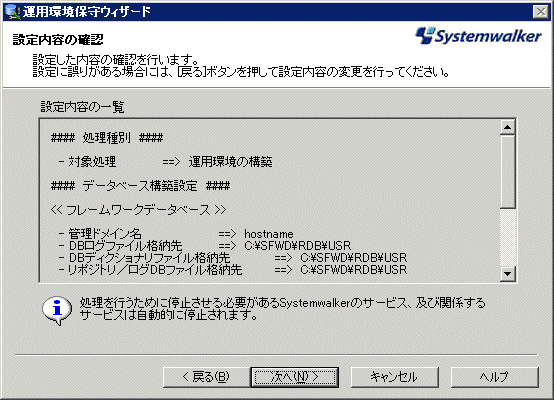This screenshot has width=554, height=400.
Task: Click the '#### 処理種別 ####' heading line
Action: tap(107, 137)
